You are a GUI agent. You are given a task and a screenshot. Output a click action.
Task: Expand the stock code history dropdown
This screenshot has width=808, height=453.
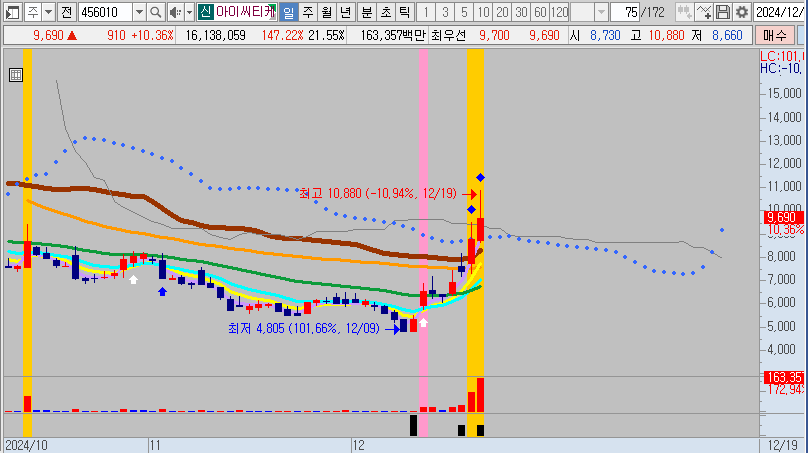pos(139,12)
